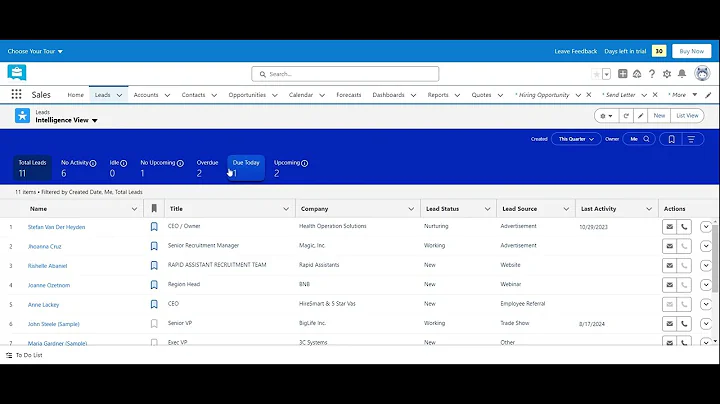
Task: Click the table vertical scrollbar
Action: [x=714, y=257]
